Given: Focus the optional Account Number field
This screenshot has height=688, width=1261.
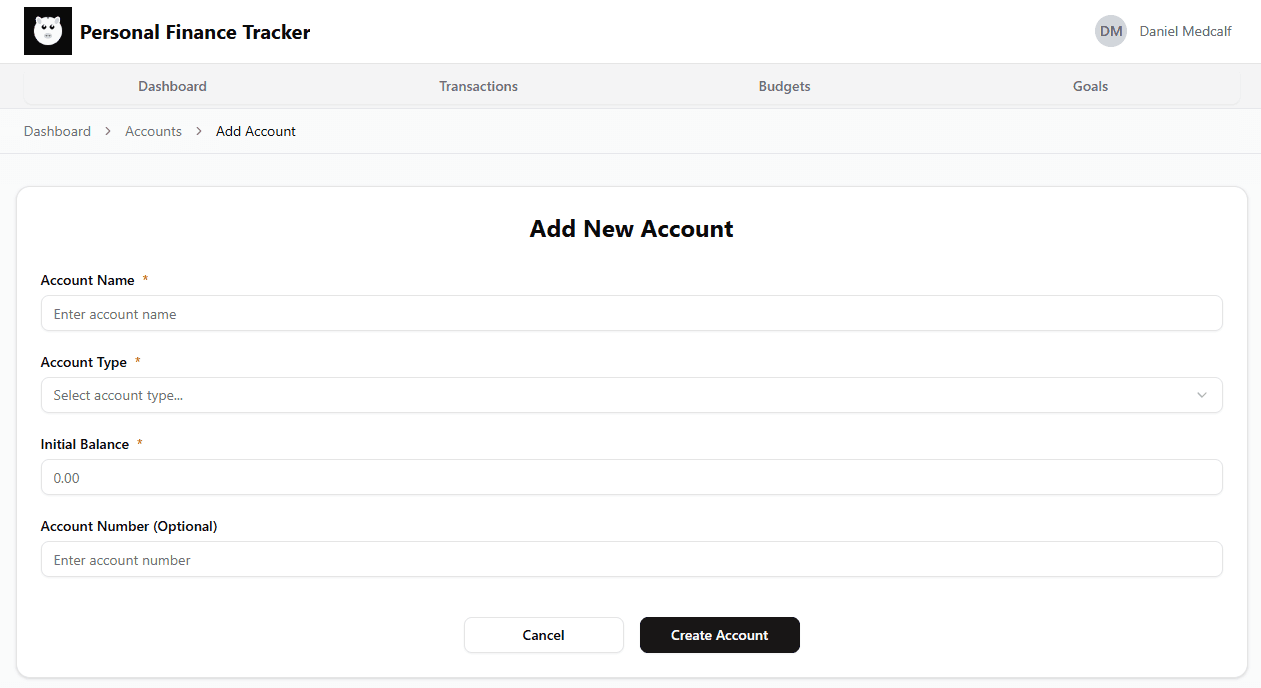Looking at the screenshot, I should tap(630, 559).
